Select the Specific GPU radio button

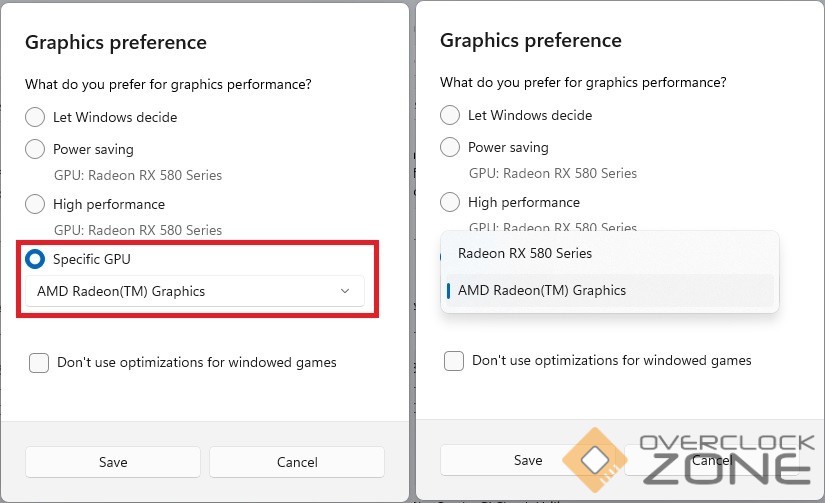click(x=35, y=258)
